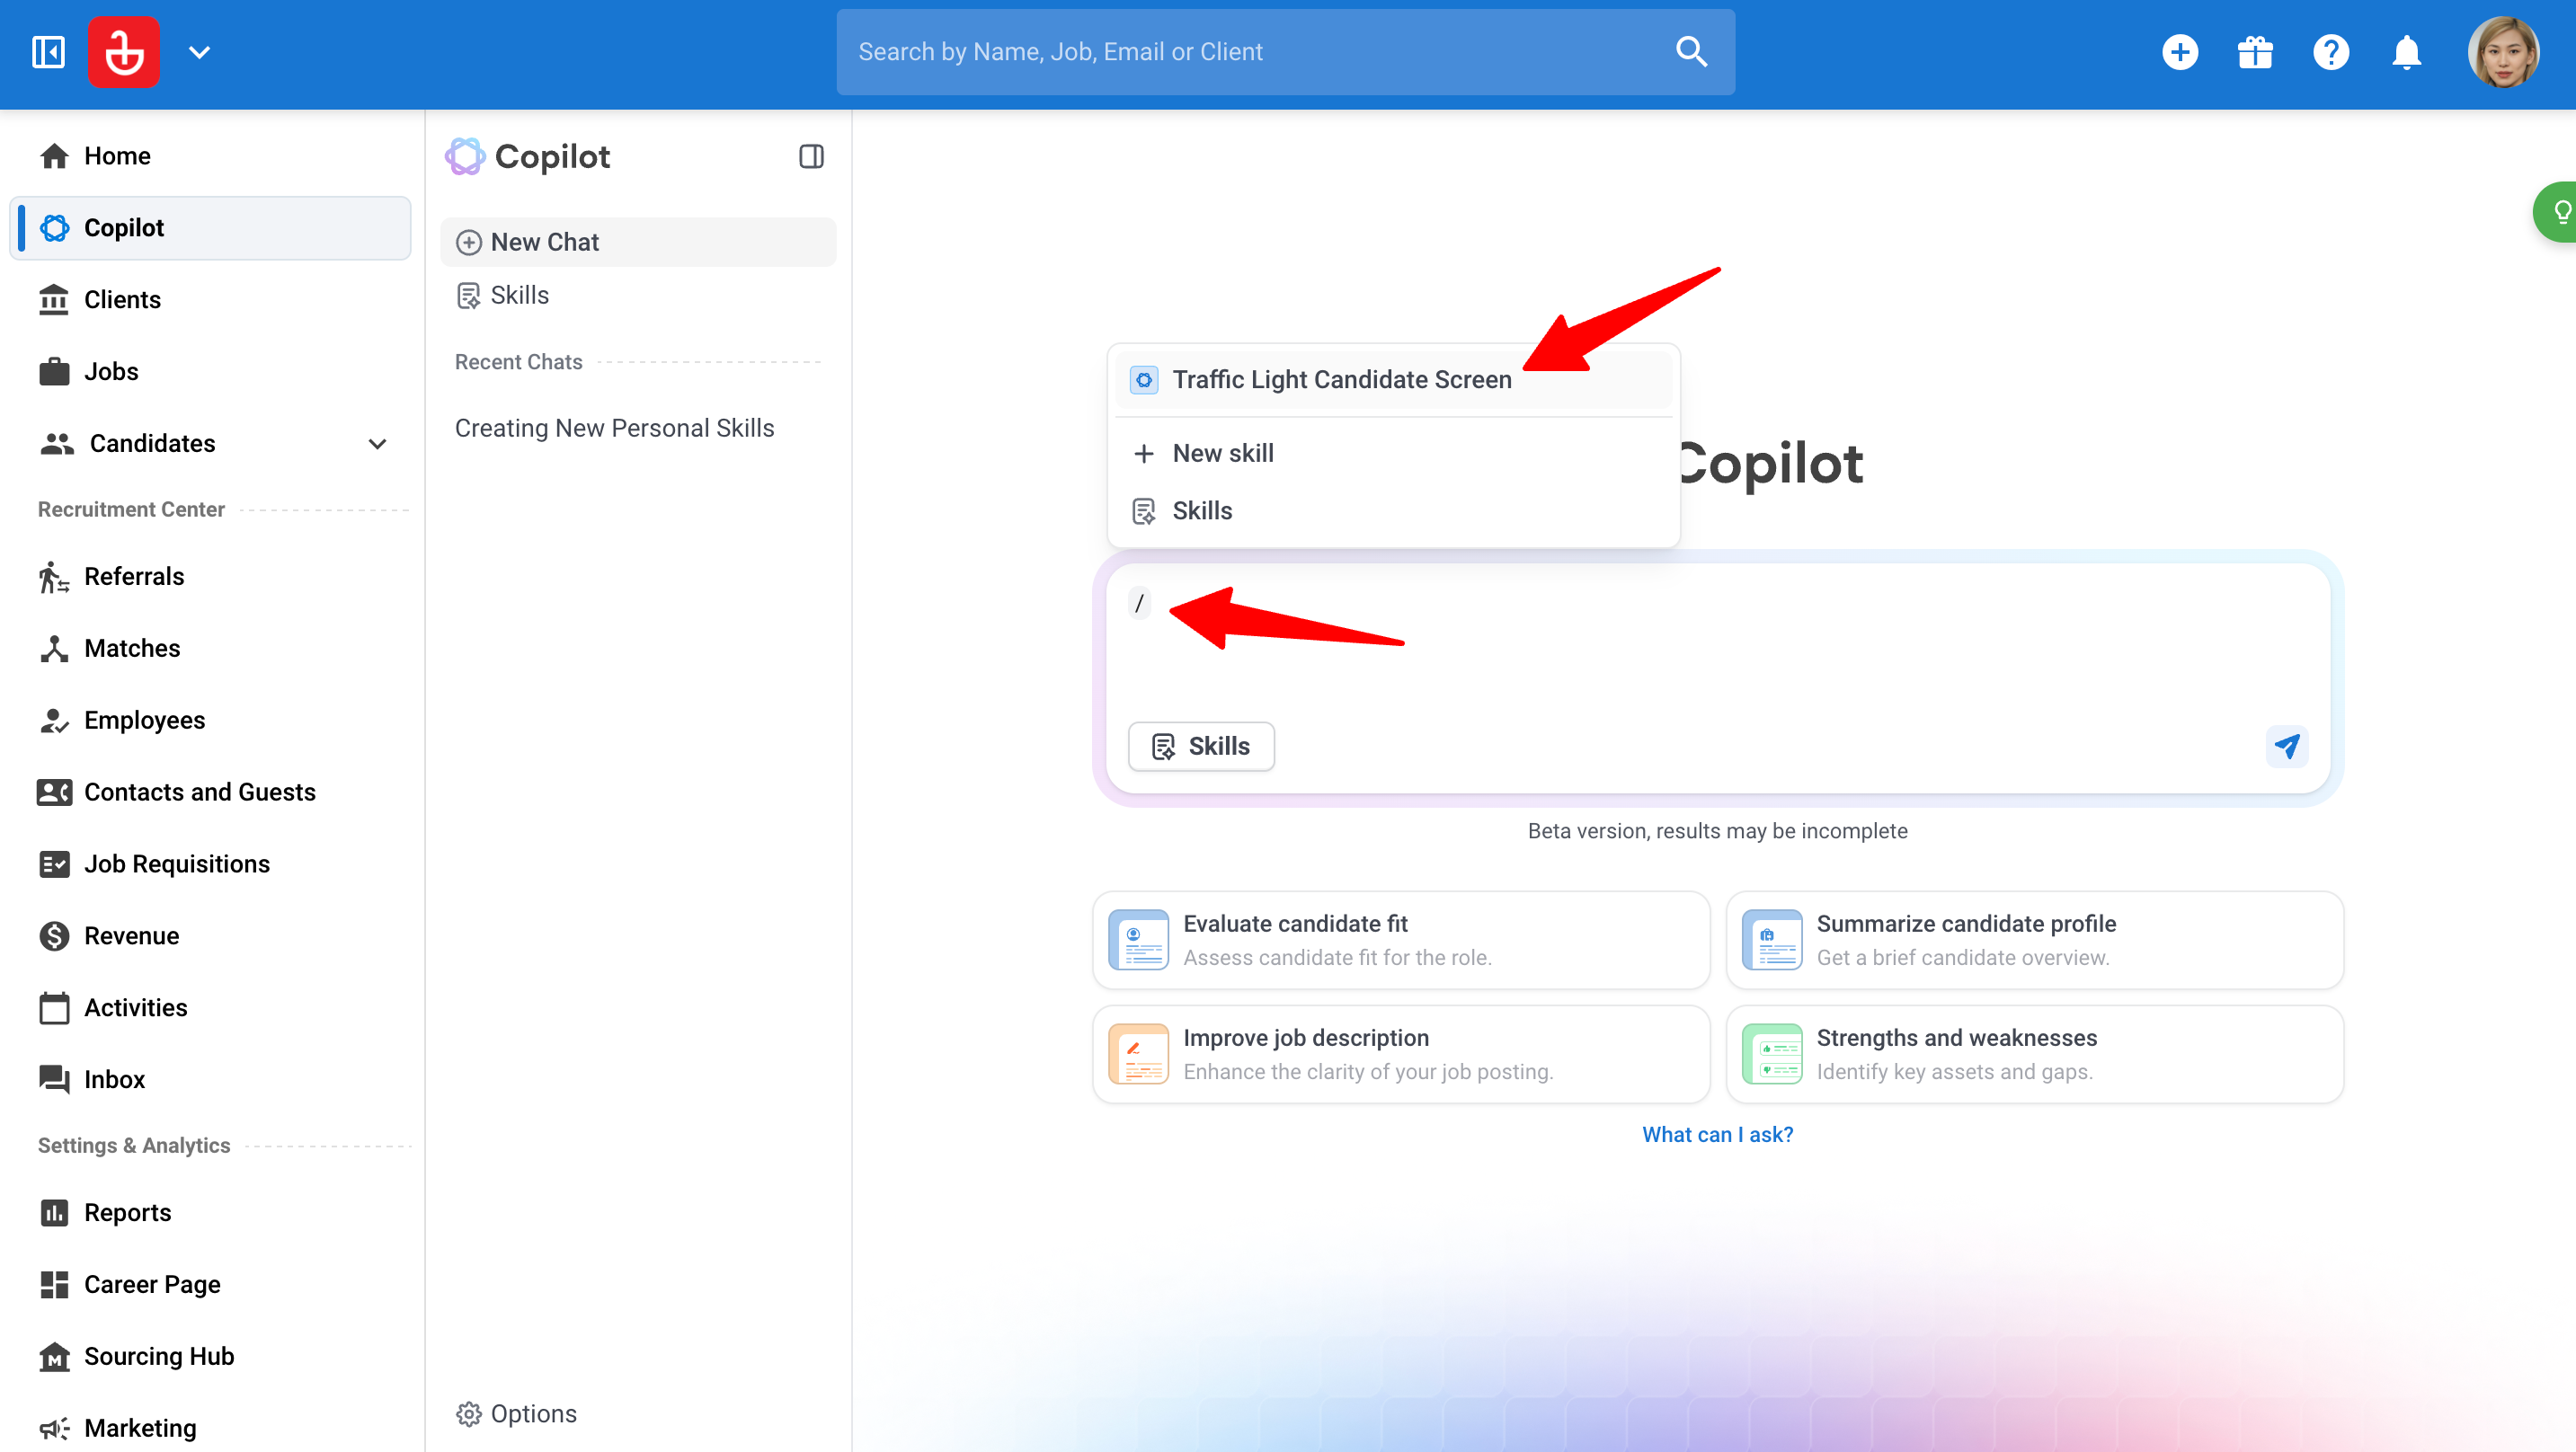Click the Skills button in chat box
Image resolution: width=2576 pixels, height=1452 pixels.
[1201, 746]
